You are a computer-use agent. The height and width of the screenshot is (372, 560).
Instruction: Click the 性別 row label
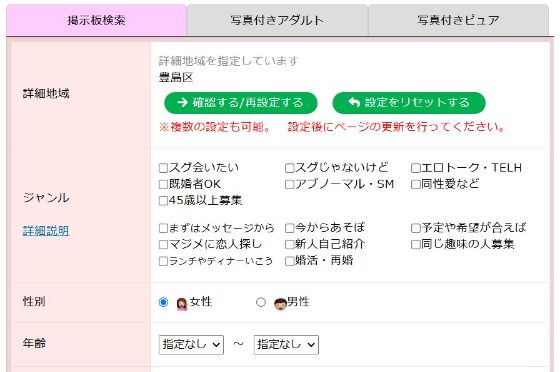tap(34, 301)
